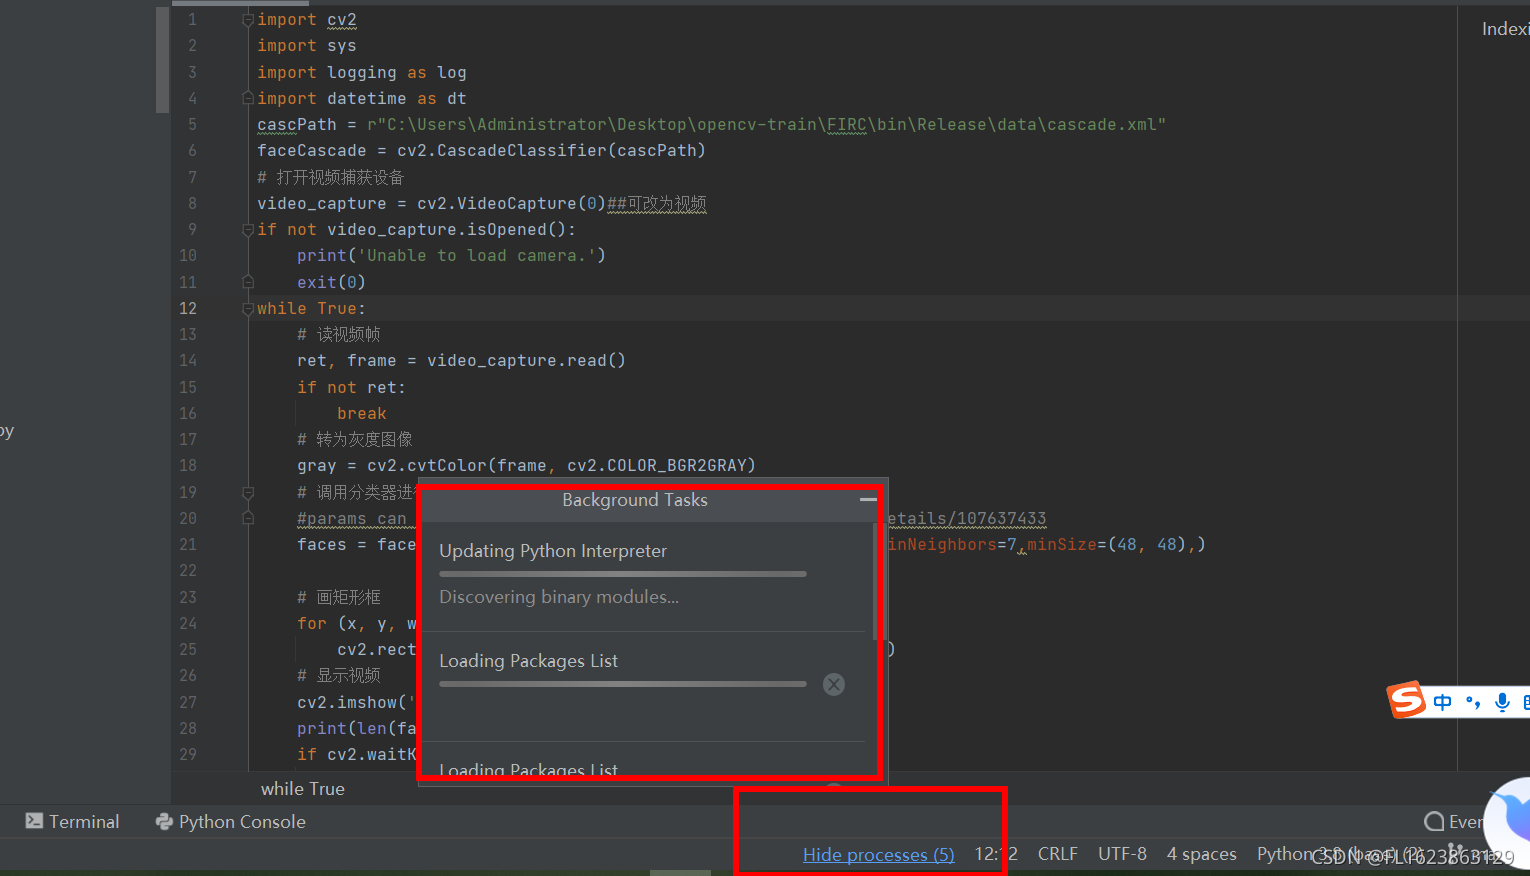Open the 12:12 cursor position widget
The height and width of the screenshot is (876, 1530).
(996, 854)
